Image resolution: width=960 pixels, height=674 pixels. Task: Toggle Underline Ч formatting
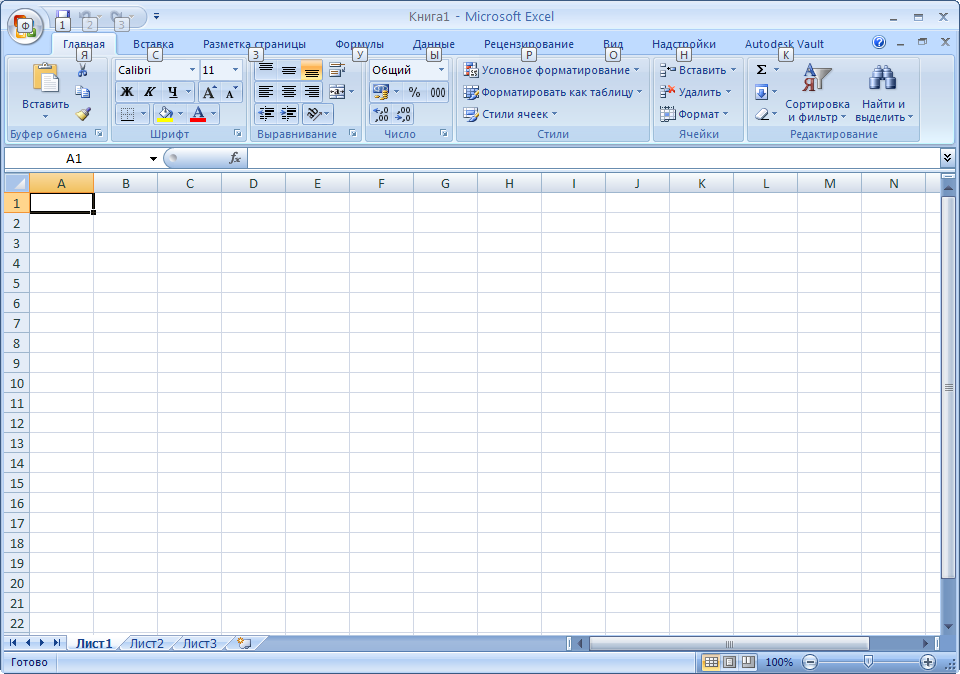(x=173, y=92)
